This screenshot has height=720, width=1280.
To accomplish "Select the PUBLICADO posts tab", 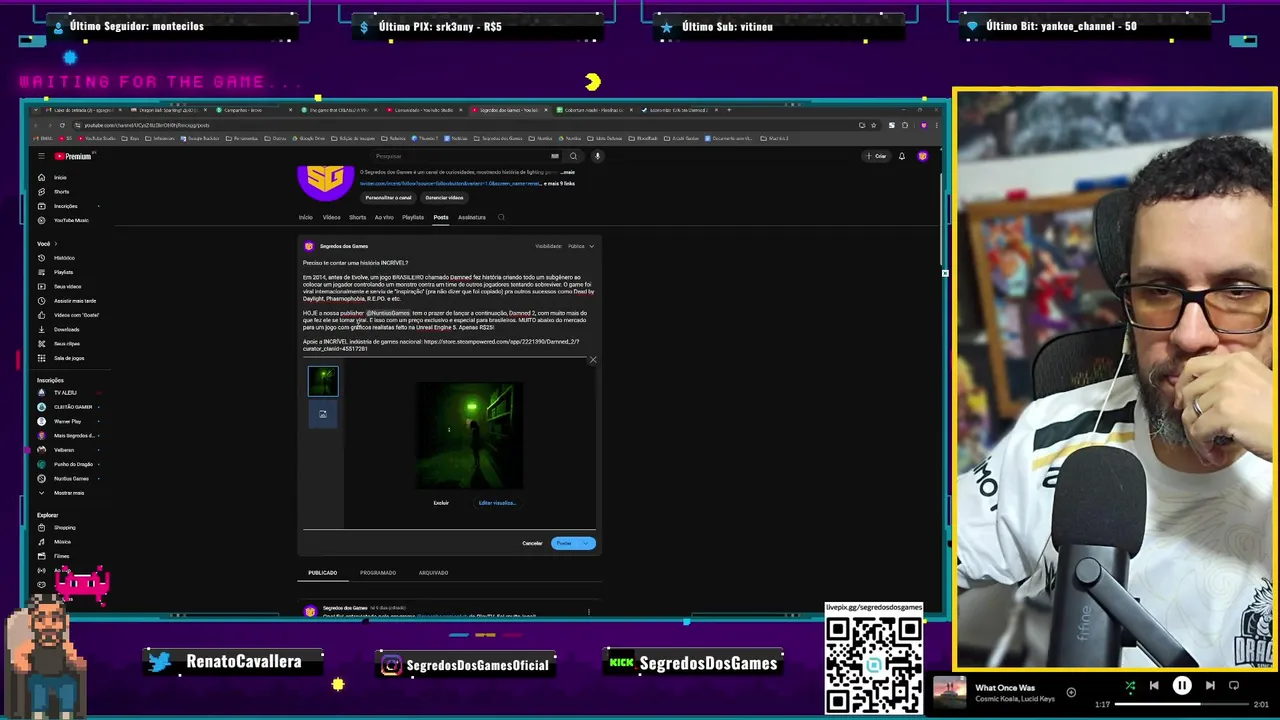I will tap(322, 573).
